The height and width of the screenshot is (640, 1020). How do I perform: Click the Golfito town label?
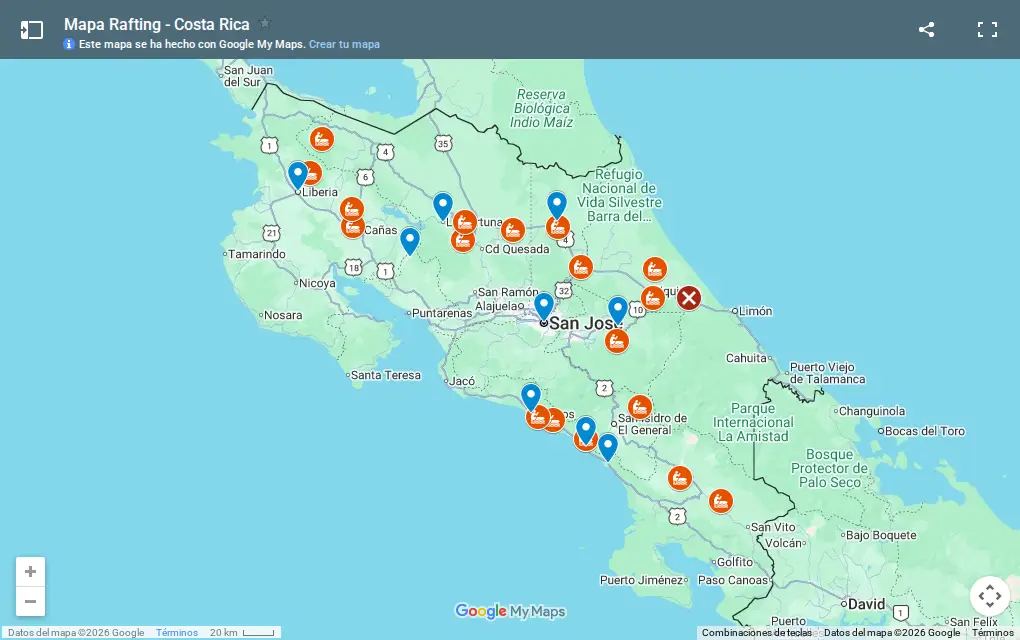(x=734, y=561)
